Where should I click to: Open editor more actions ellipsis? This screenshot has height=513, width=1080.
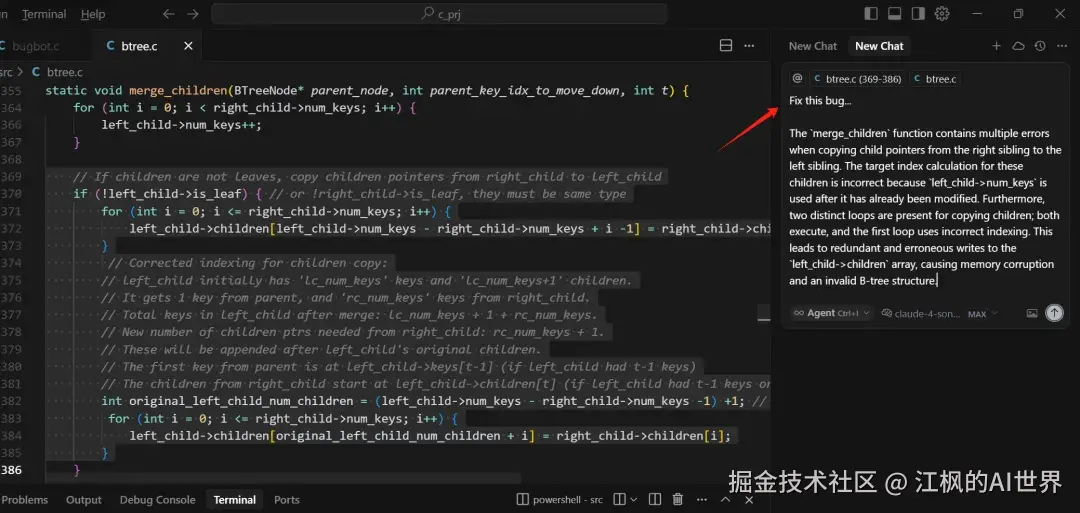[749, 45]
